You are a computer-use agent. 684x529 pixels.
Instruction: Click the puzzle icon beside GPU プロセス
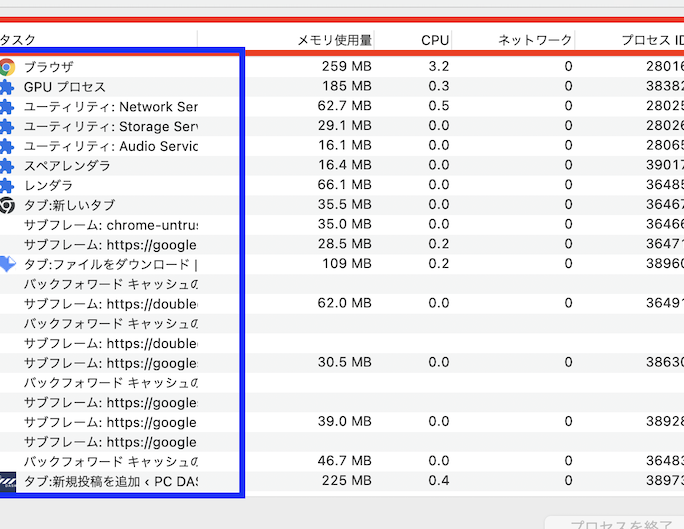[x=6, y=87]
